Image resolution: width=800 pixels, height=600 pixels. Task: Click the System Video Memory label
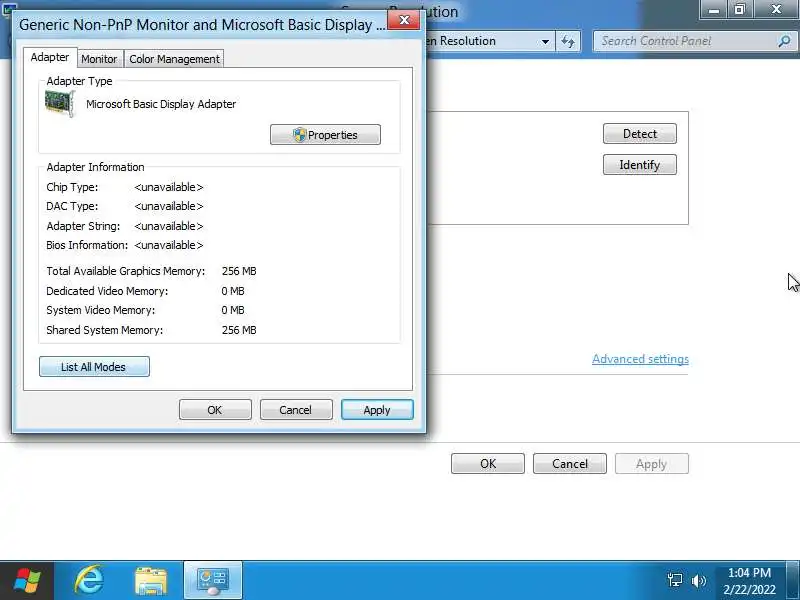point(101,310)
